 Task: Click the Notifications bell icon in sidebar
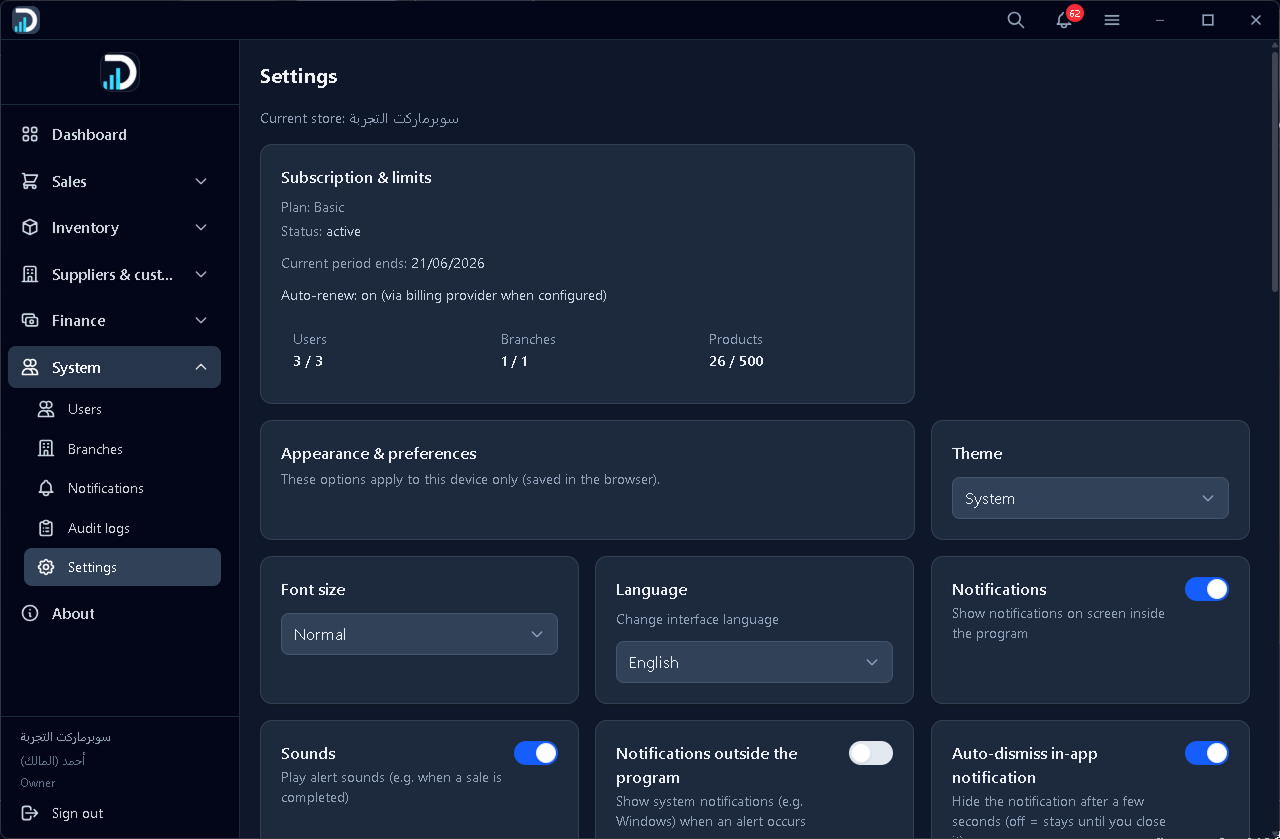click(46, 488)
